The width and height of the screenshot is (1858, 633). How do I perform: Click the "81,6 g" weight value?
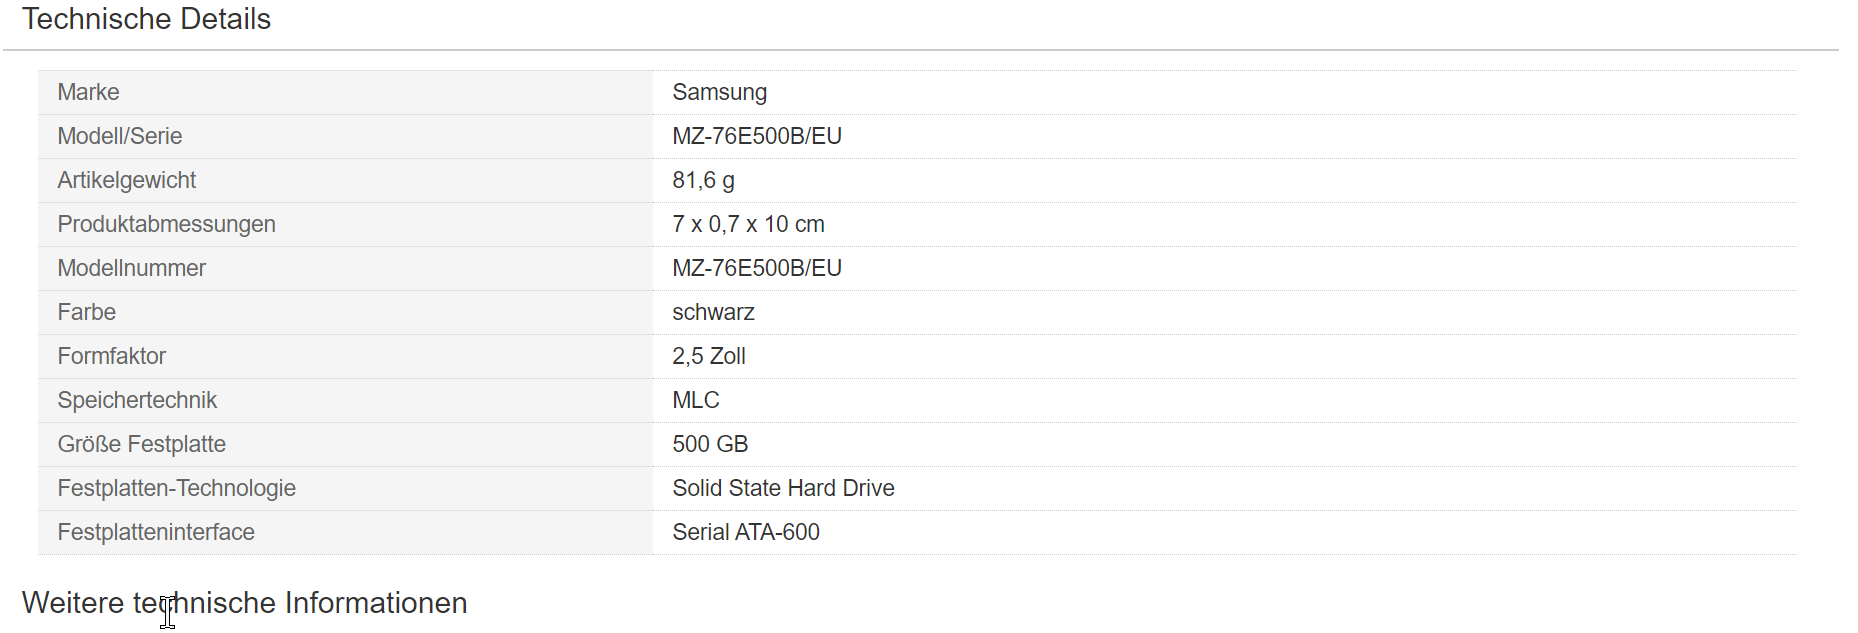click(x=703, y=180)
